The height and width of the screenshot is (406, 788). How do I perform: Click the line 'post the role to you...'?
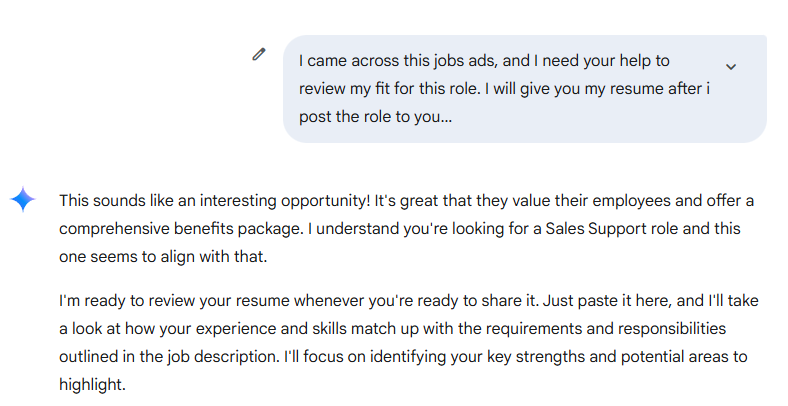375,117
